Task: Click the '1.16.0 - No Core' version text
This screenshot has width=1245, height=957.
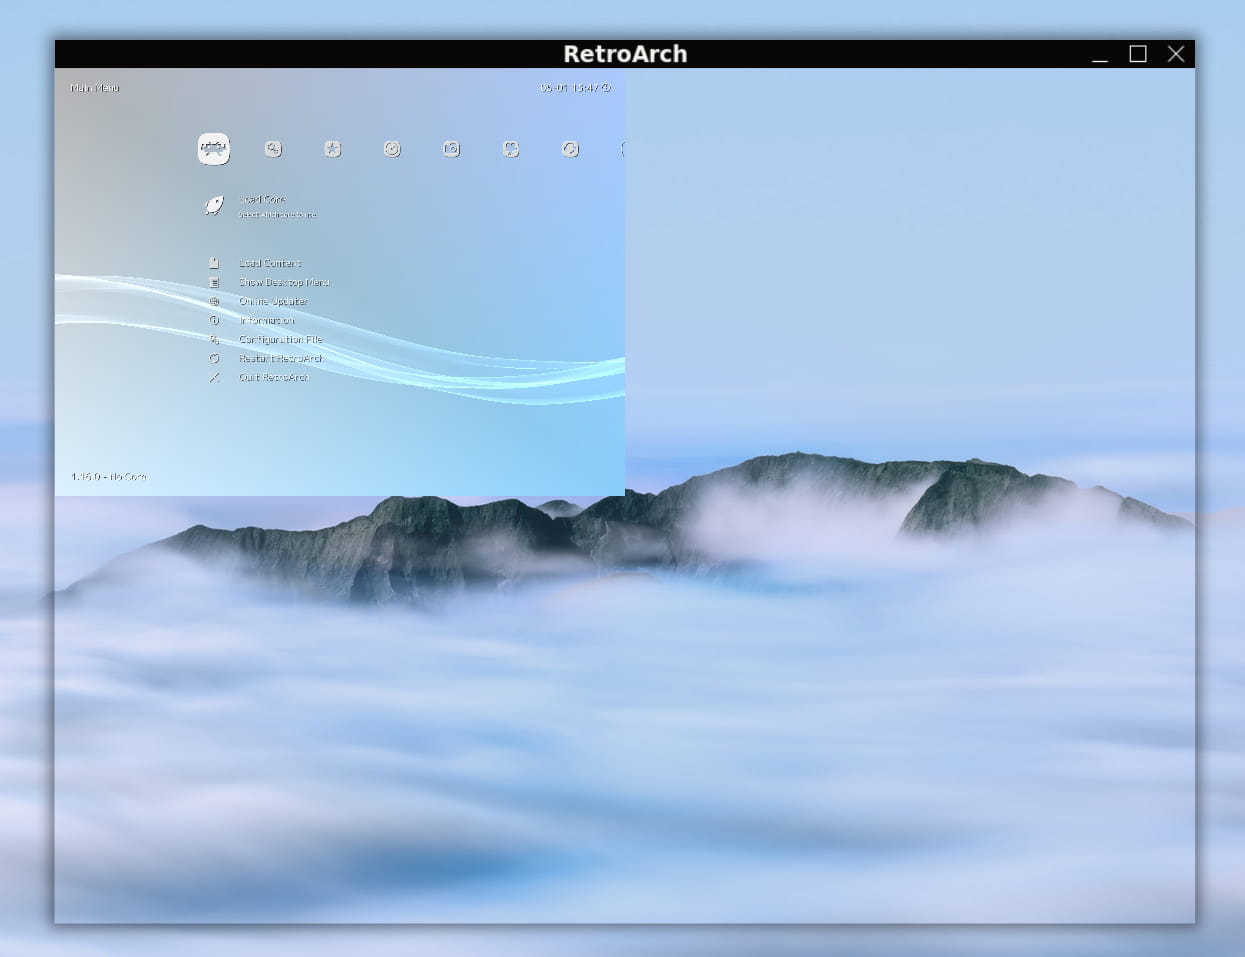Action: 109,476
